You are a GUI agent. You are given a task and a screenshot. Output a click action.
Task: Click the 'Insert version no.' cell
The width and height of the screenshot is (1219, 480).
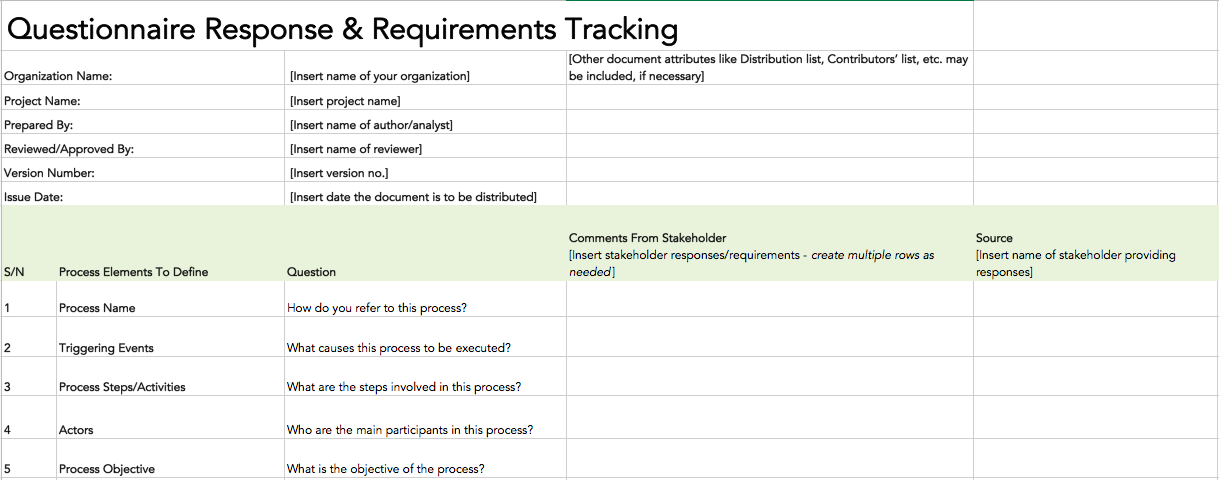[x=425, y=172]
